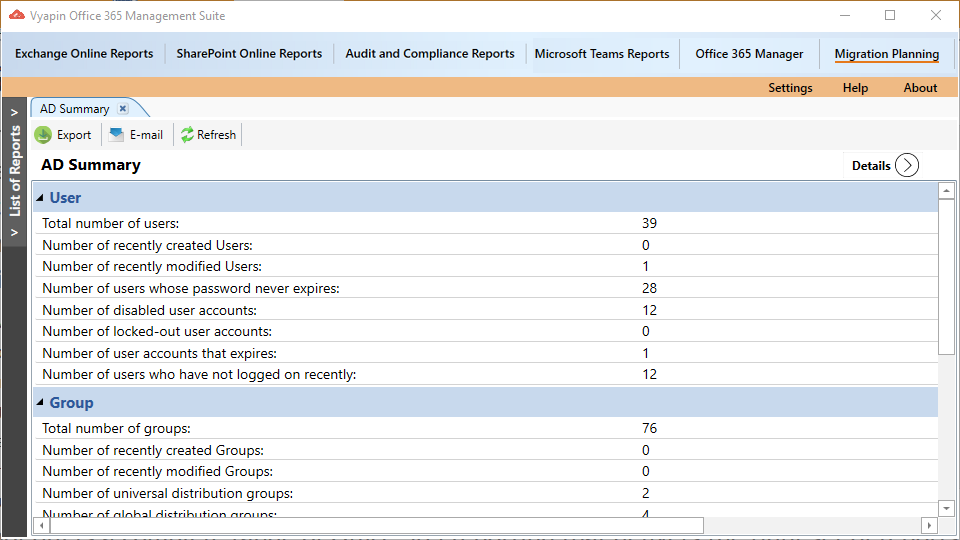Open the Settings link

790,88
